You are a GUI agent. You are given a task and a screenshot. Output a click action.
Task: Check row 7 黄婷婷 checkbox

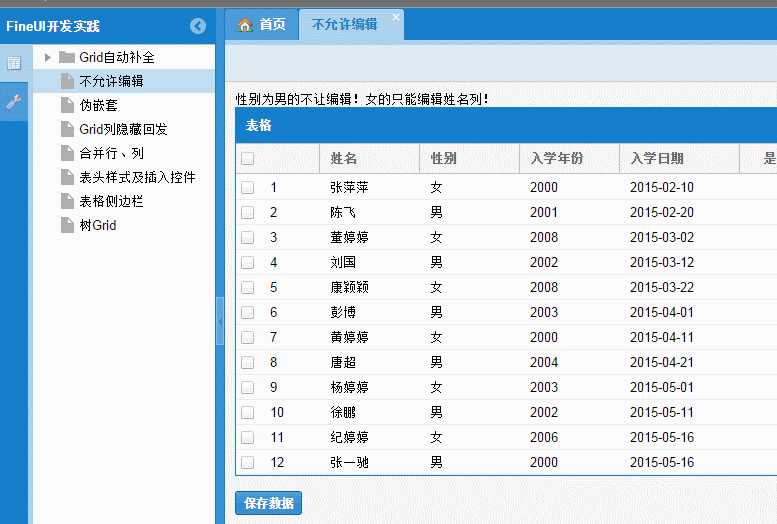coord(247,338)
